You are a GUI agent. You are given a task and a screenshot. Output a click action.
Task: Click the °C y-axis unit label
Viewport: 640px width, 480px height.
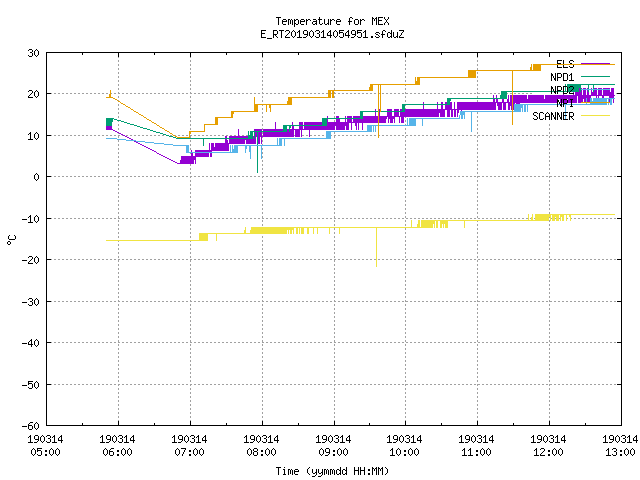(11, 240)
